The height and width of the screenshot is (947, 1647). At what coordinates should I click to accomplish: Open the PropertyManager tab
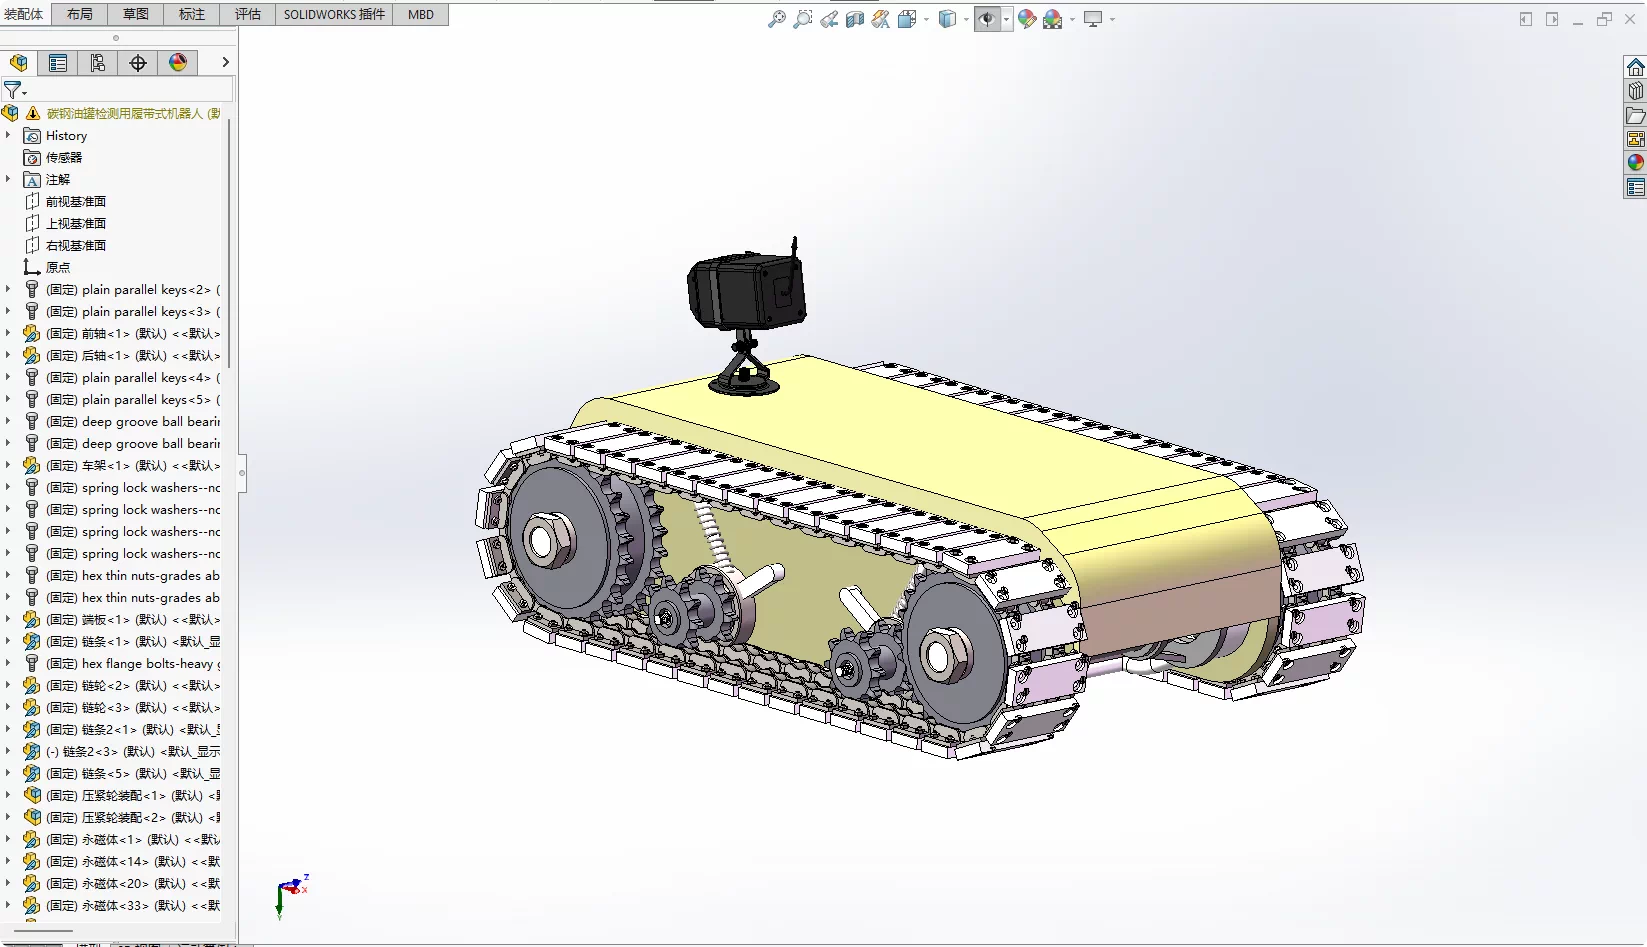[x=58, y=63]
